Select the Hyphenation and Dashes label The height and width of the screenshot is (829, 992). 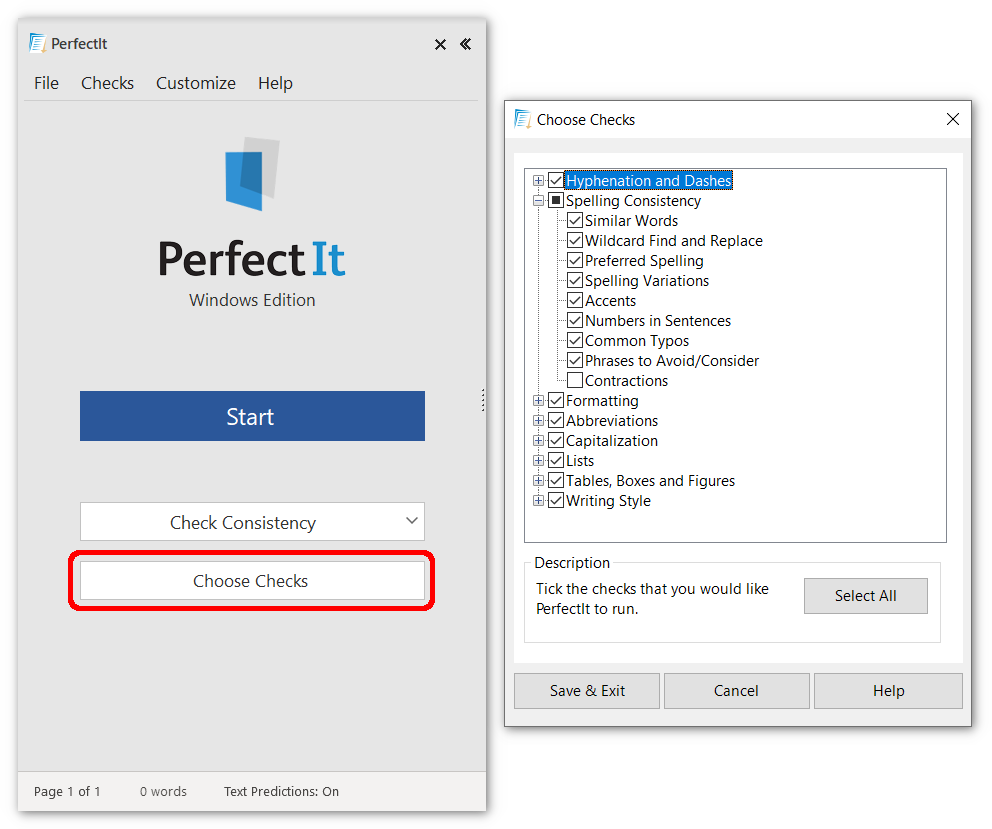pos(648,180)
